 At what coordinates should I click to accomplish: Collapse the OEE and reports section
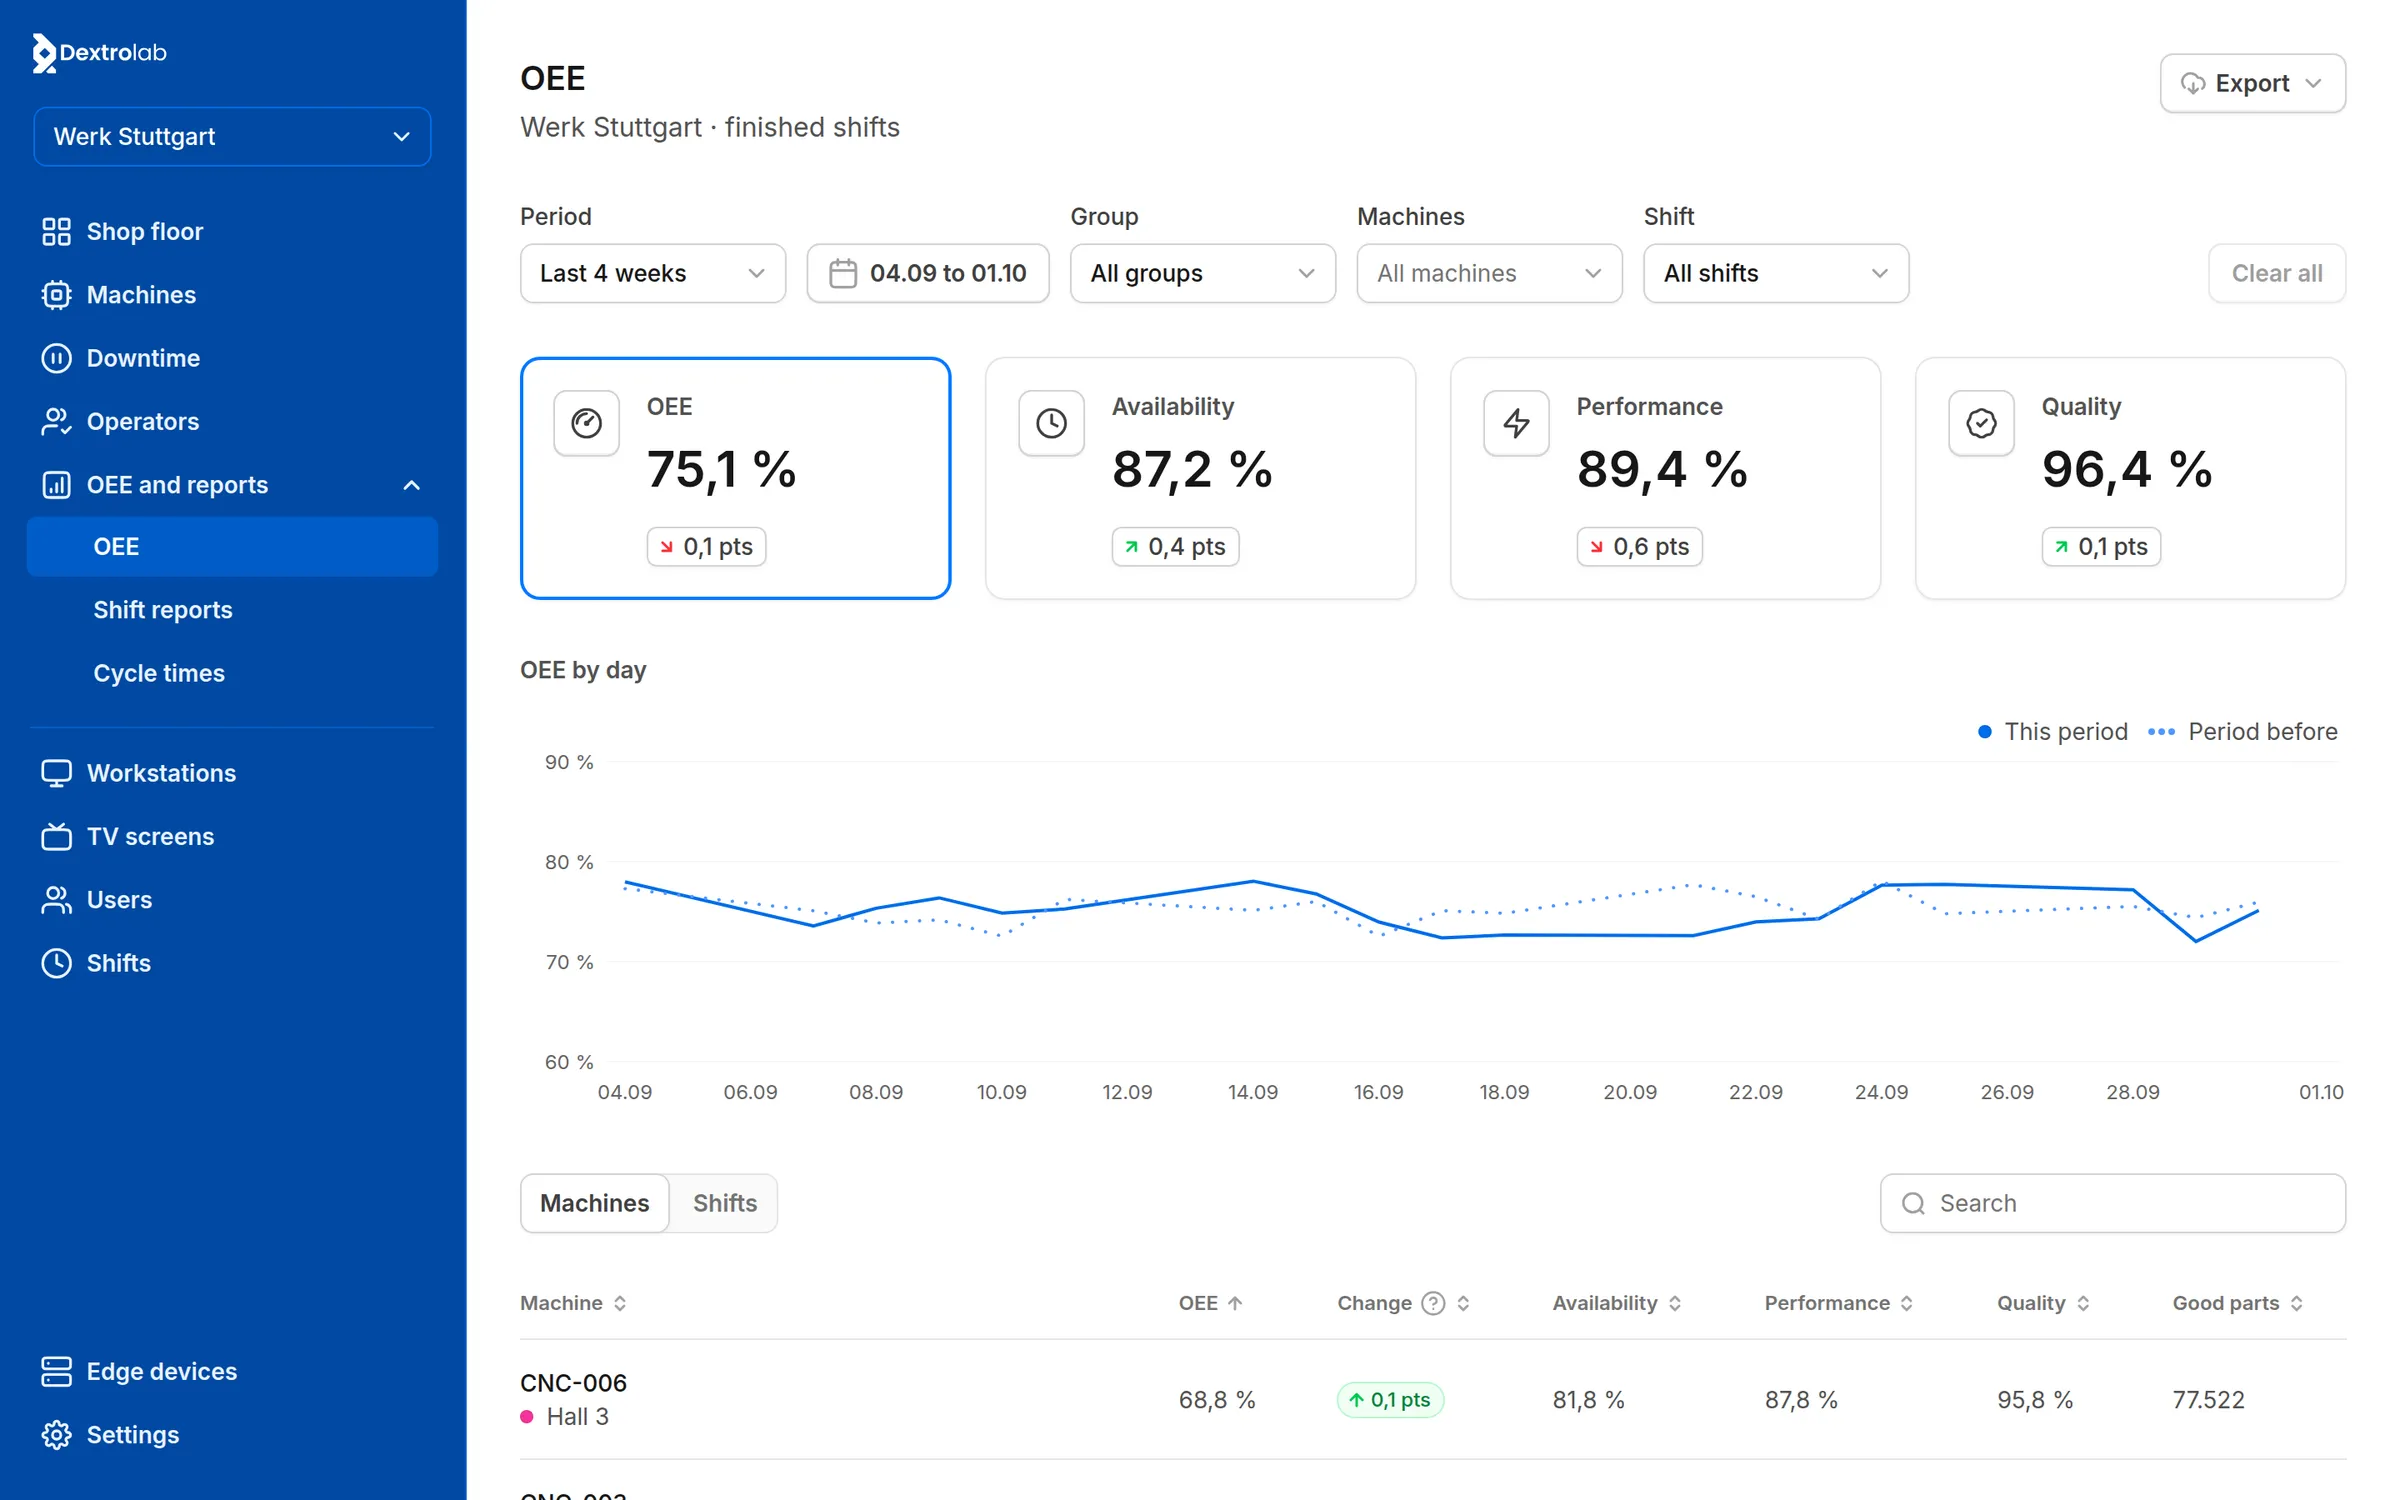[232, 485]
